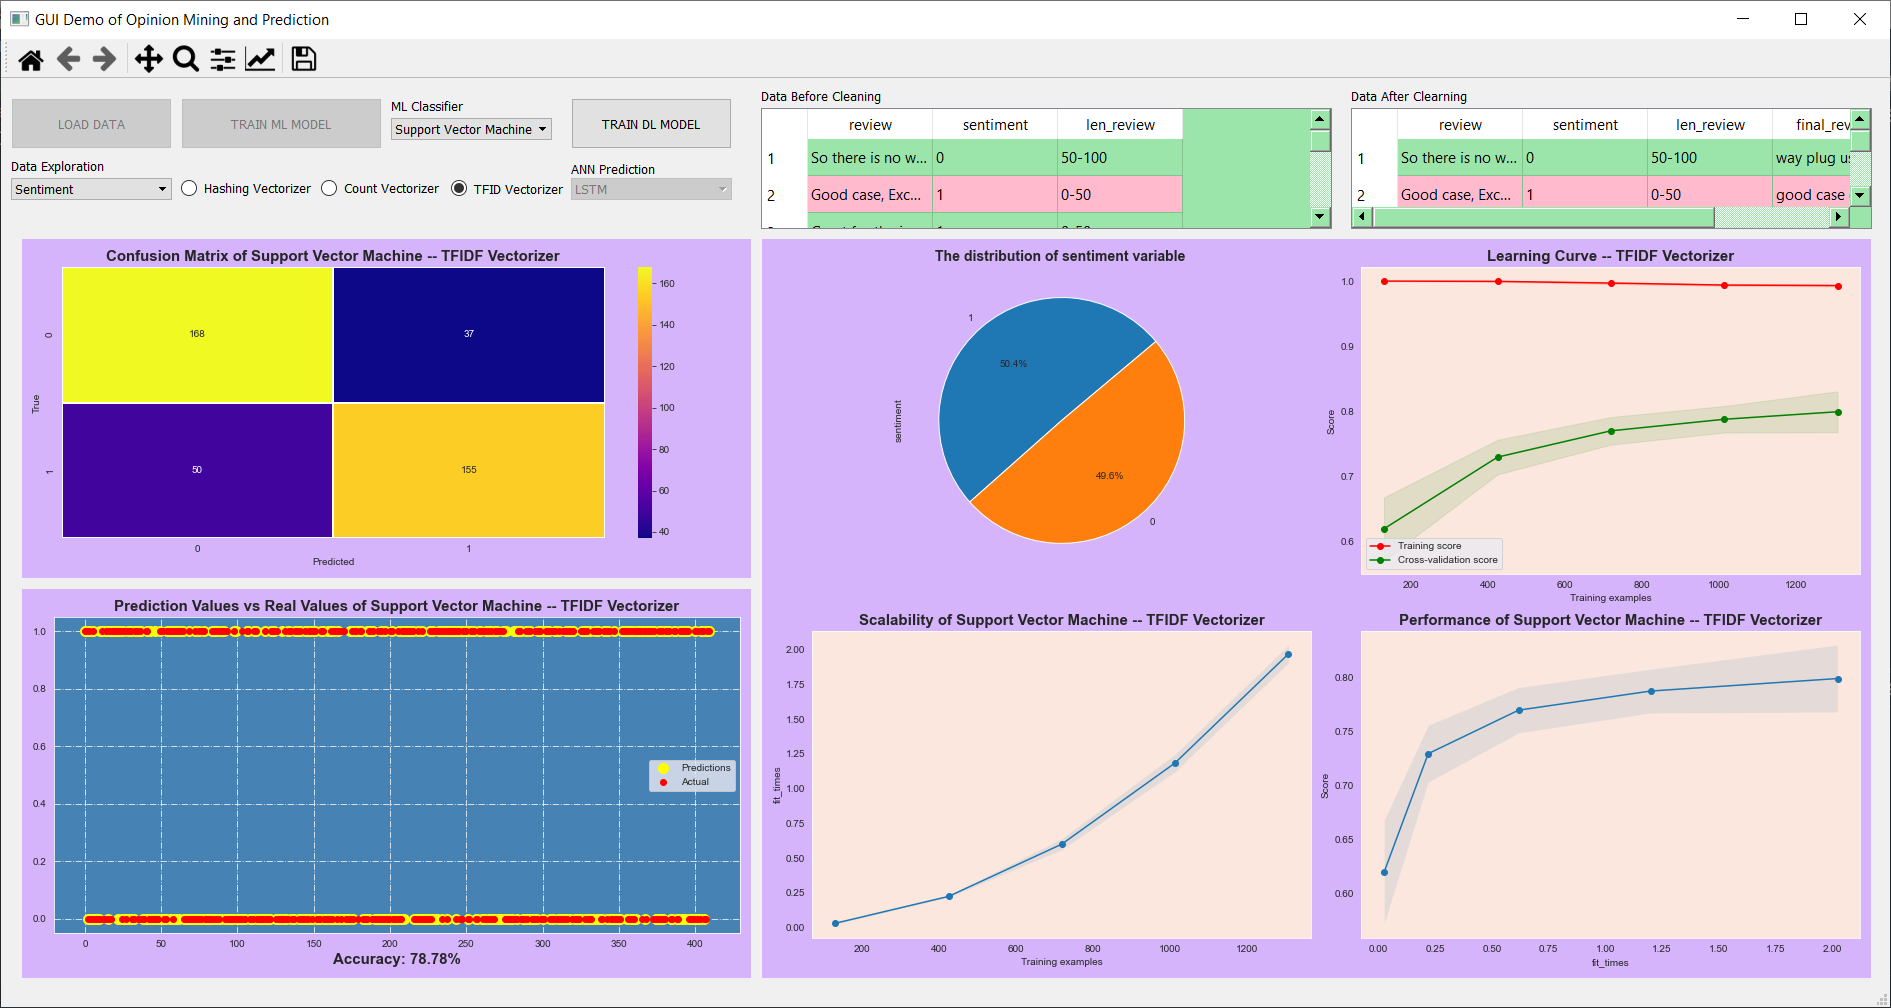The height and width of the screenshot is (1008, 1891).
Task: Open ANN Prediction LSTM dropdown
Action: tap(651, 189)
